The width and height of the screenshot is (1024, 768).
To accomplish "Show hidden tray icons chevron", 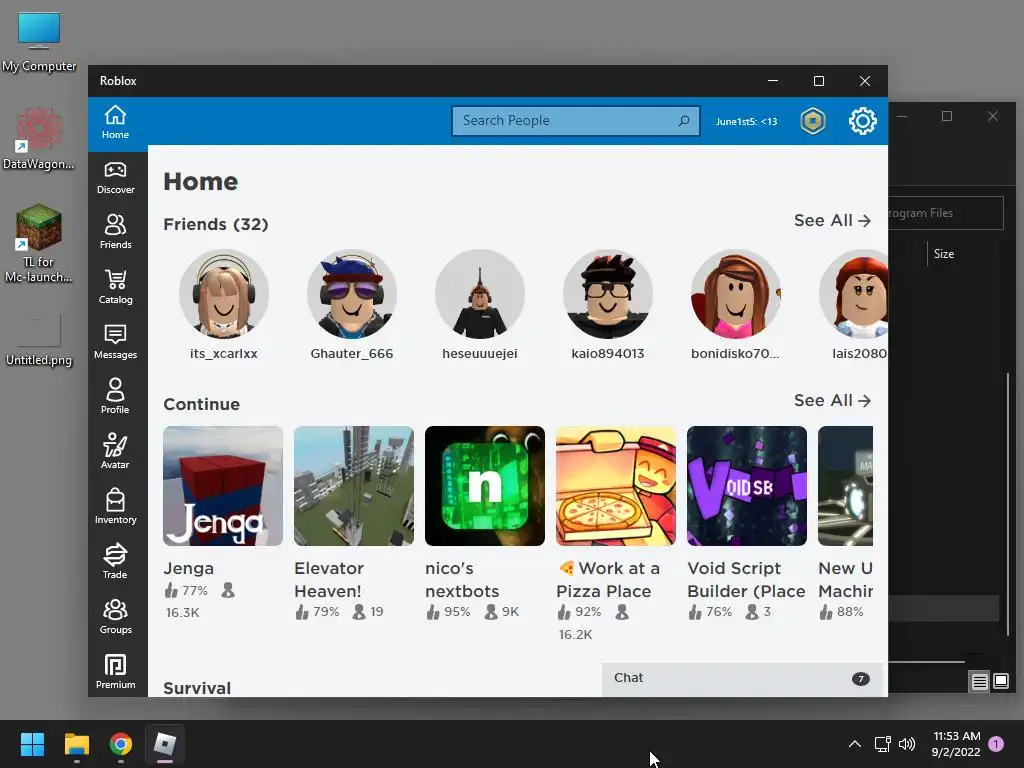I will [x=854, y=744].
